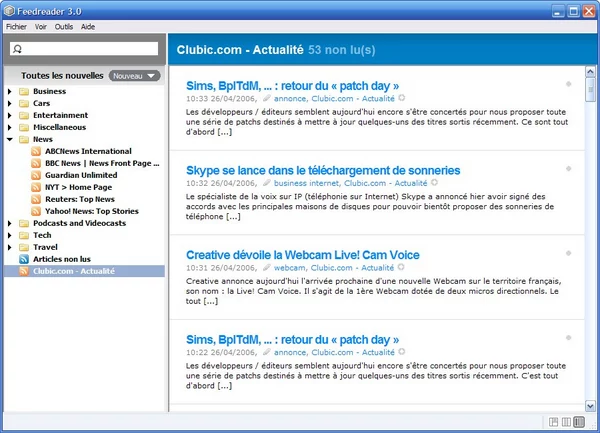Viewport: 600px width, 433px height.
Task: Click the Podcasts and Videocasts folder icon
Action: pyautogui.click(x=24, y=223)
